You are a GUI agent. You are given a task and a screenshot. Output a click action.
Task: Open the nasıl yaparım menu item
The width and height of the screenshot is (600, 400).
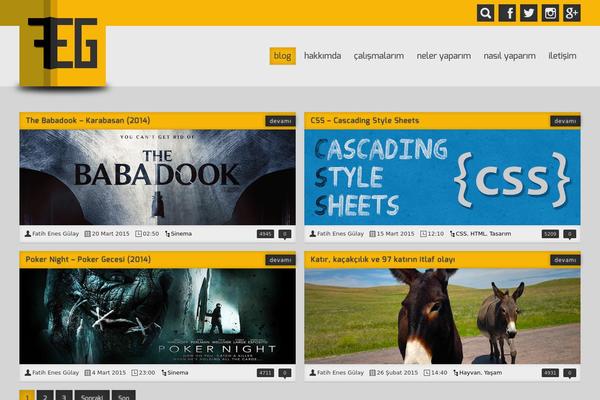point(509,56)
